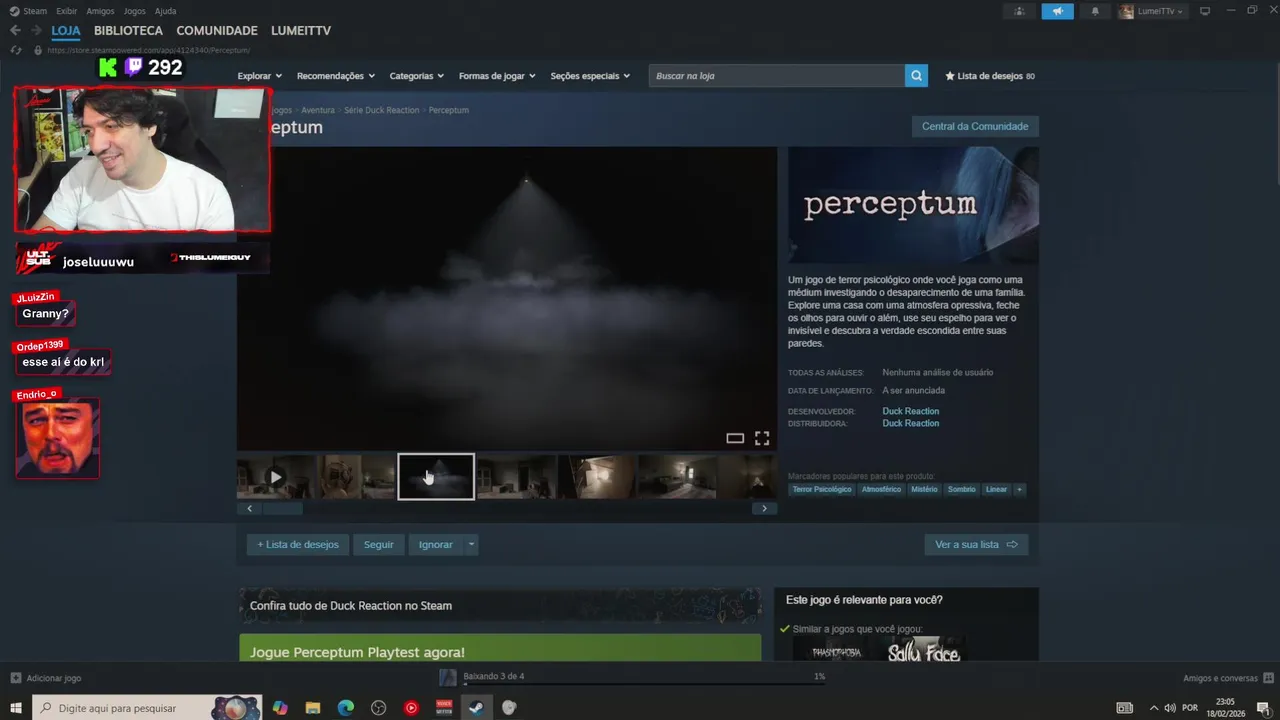The image size is (1280, 720).
Task: Open the Amigos e conversas chat icon
Action: [x=1268, y=678]
